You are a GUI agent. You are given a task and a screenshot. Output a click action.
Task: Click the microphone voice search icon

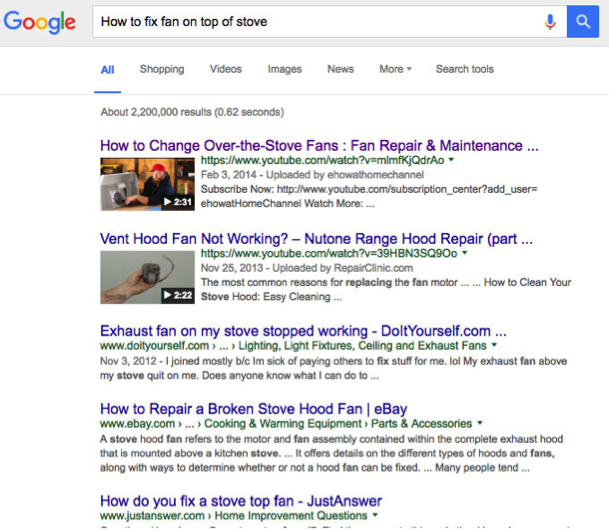pos(550,22)
